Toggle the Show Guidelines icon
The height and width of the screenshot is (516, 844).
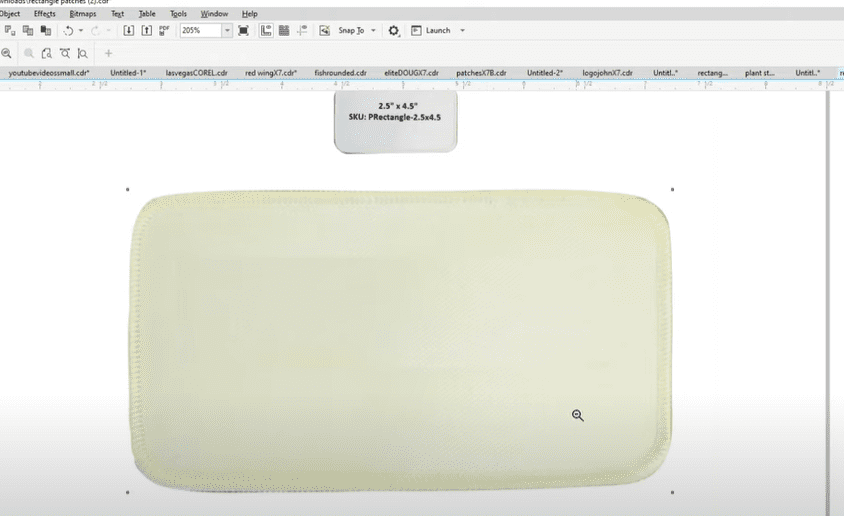point(302,31)
